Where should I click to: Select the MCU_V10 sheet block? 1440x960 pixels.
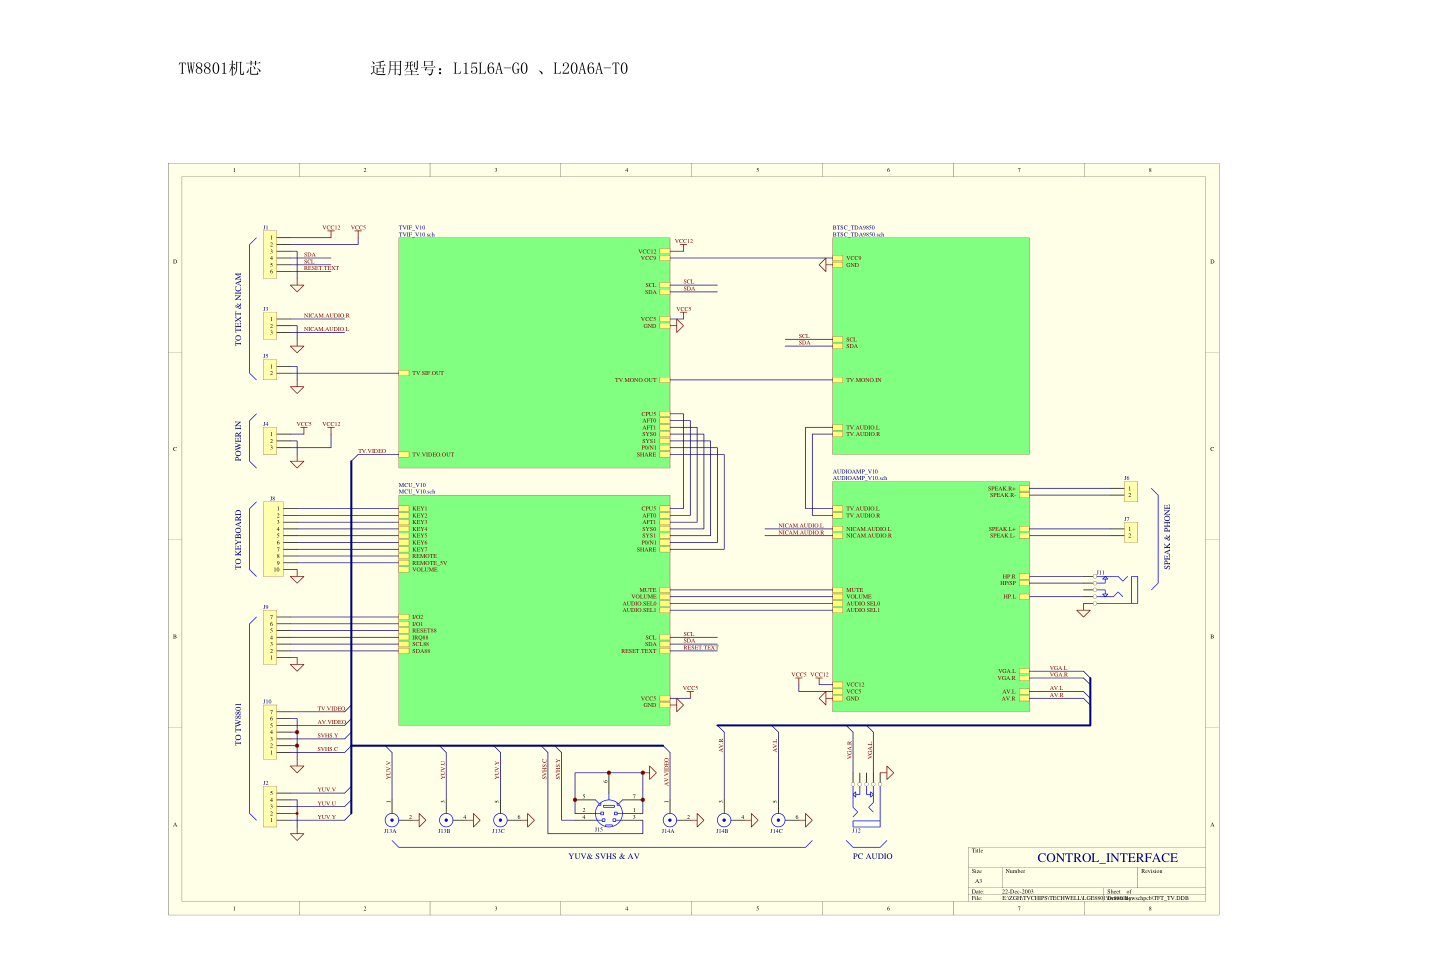coord(534,610)
